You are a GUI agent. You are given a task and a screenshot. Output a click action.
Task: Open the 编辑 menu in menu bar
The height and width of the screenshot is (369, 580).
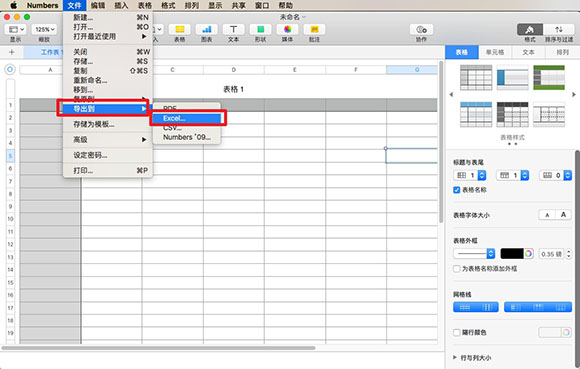98,5
